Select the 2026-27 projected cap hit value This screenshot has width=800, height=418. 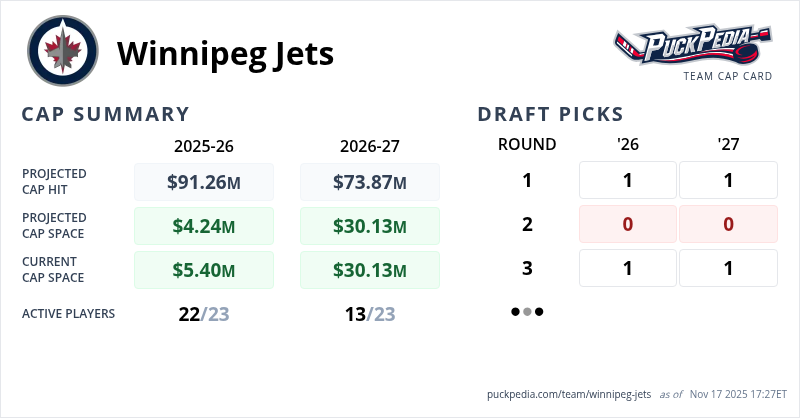click(x=369, y=182)
